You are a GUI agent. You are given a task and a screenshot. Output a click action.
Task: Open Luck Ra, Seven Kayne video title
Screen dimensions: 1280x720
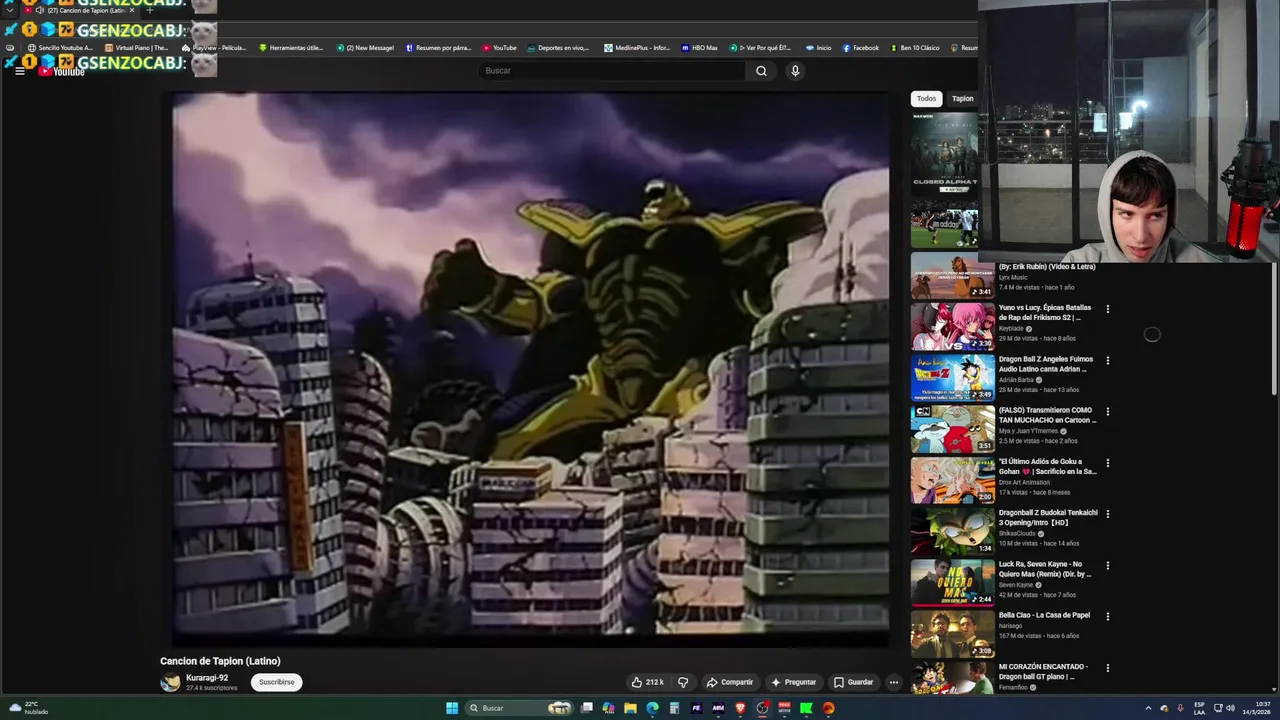coord(1045,569)
